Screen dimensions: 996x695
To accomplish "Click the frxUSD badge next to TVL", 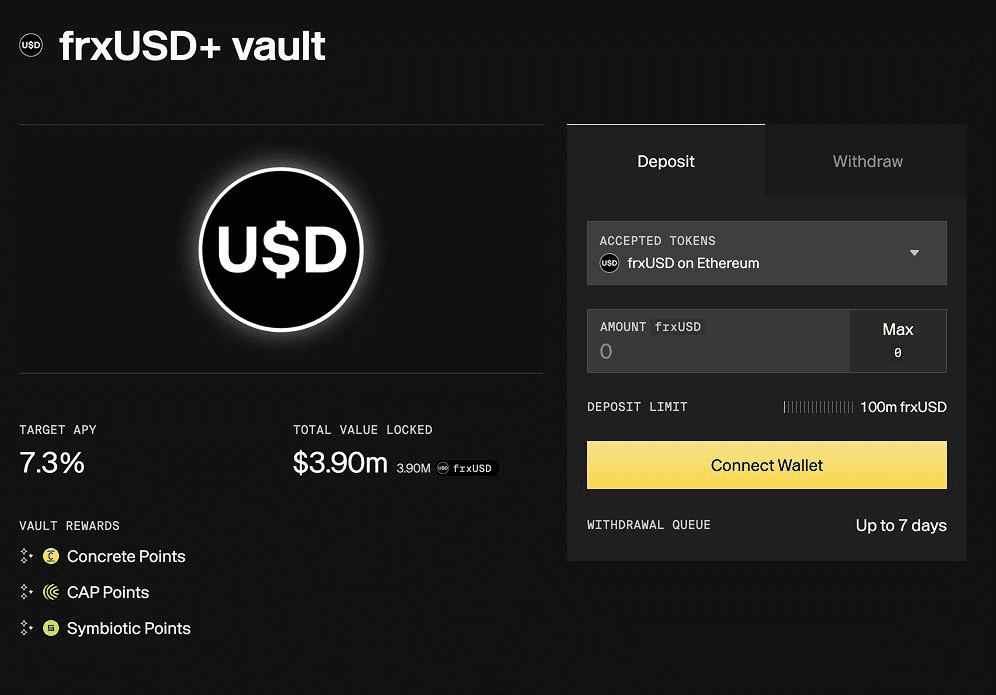I will pos(466,468).
